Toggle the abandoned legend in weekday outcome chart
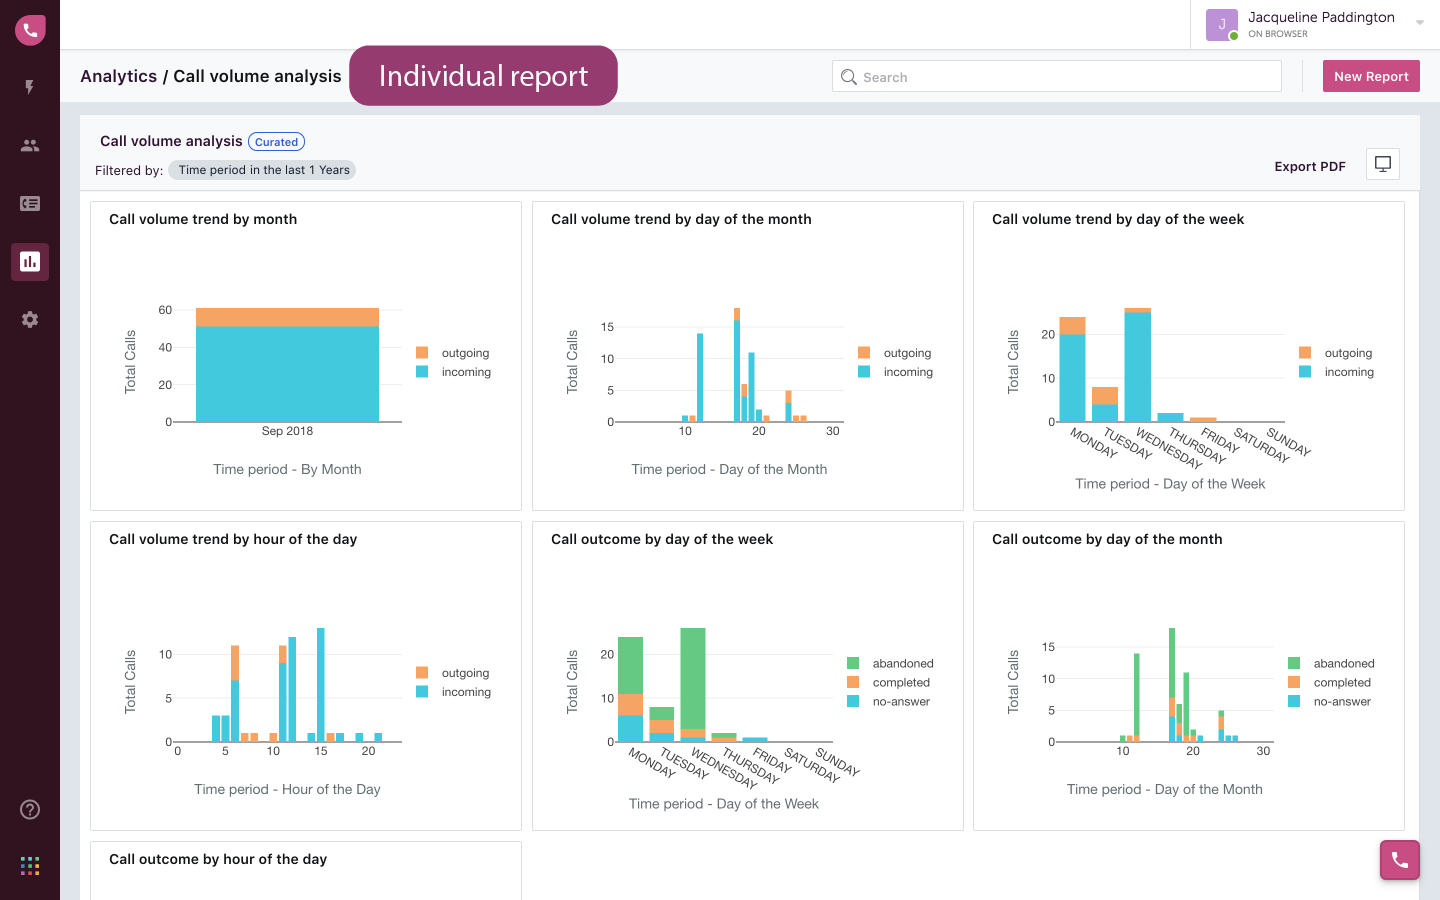Screen dimensions: 1440x900 tap(890, 663)
